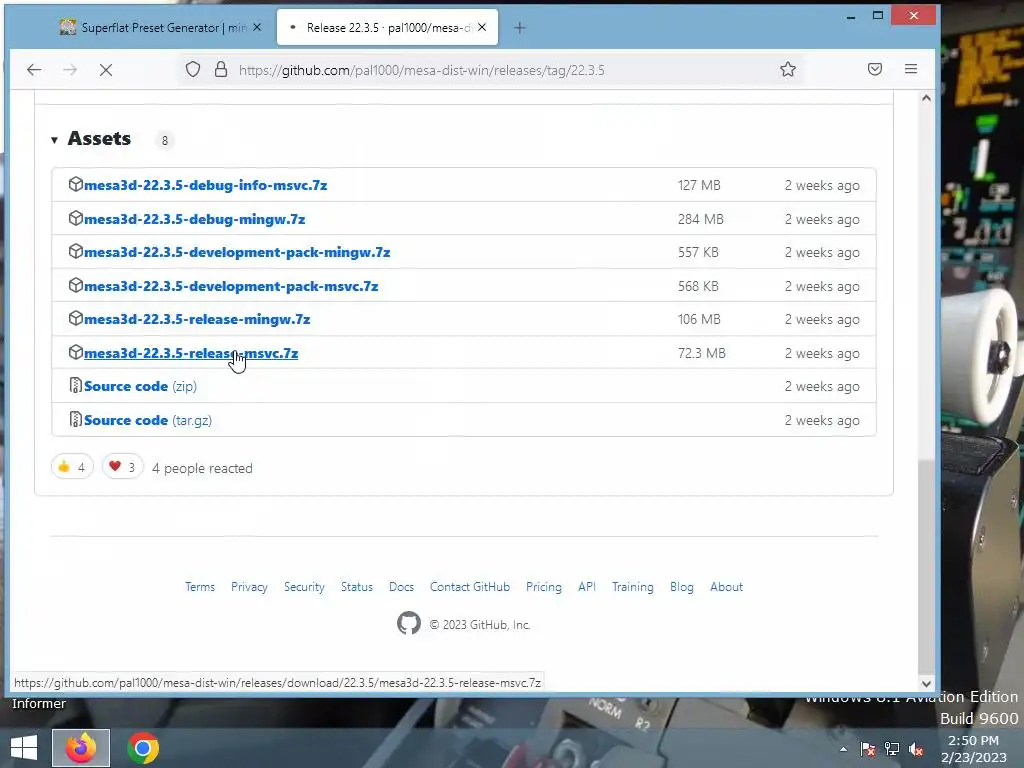
Task: Open the Firefox application menu
Action: [911, 69]
